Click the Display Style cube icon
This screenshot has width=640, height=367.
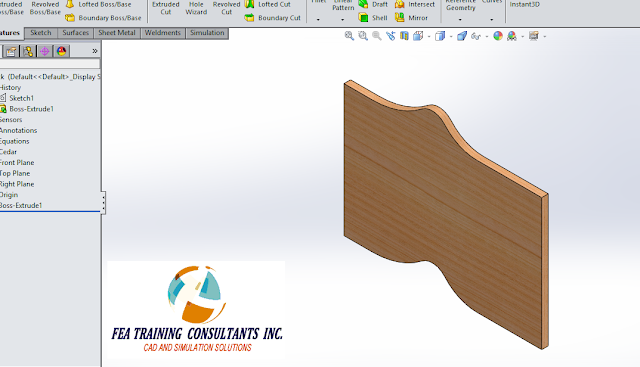coord(440,36)
